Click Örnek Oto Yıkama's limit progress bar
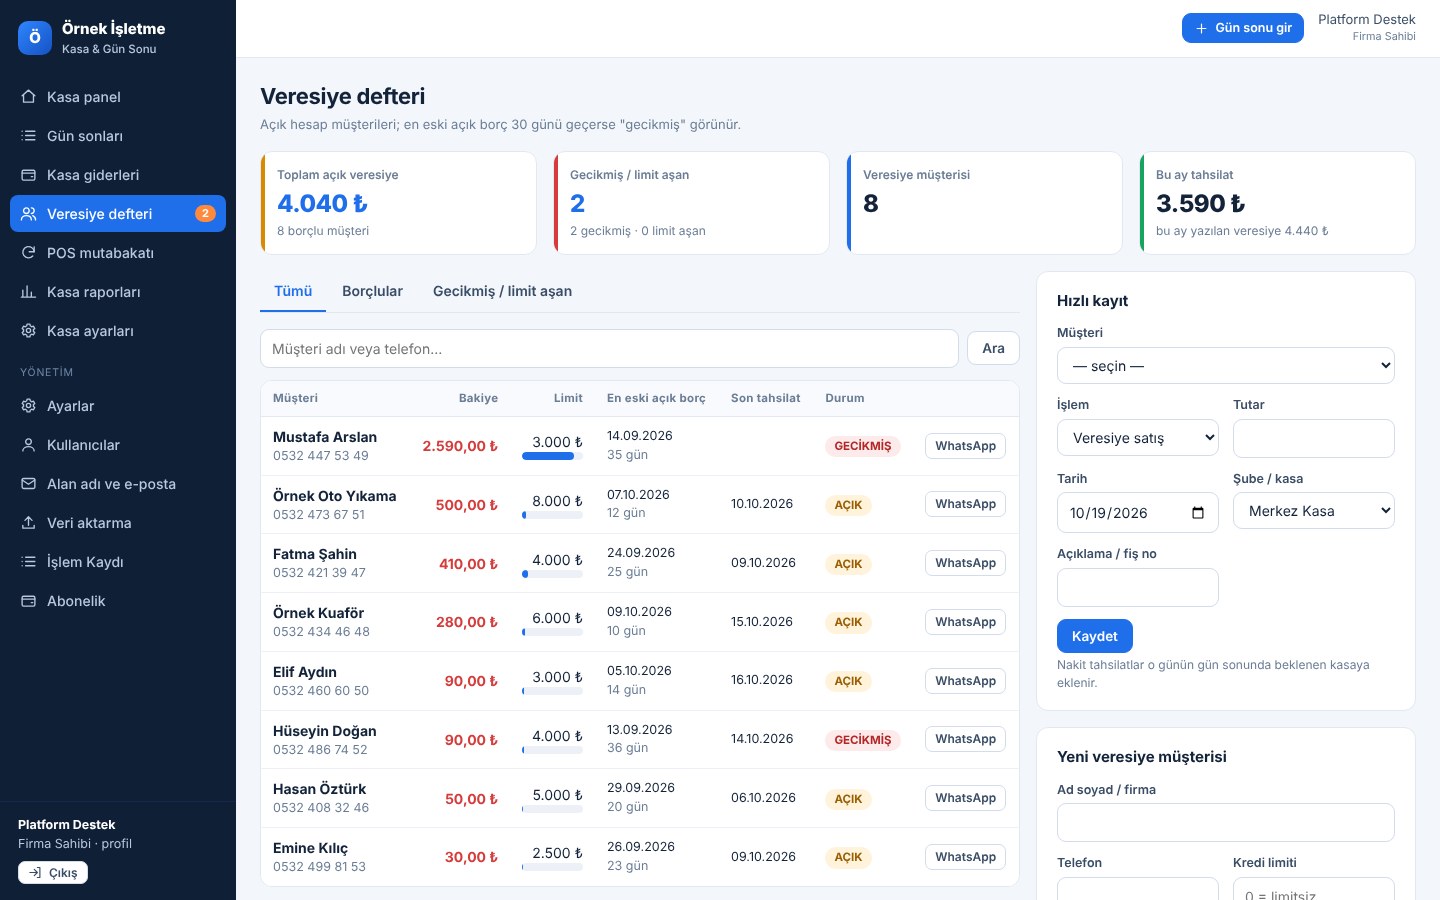The image size is (1440, 900). (552, 515)
